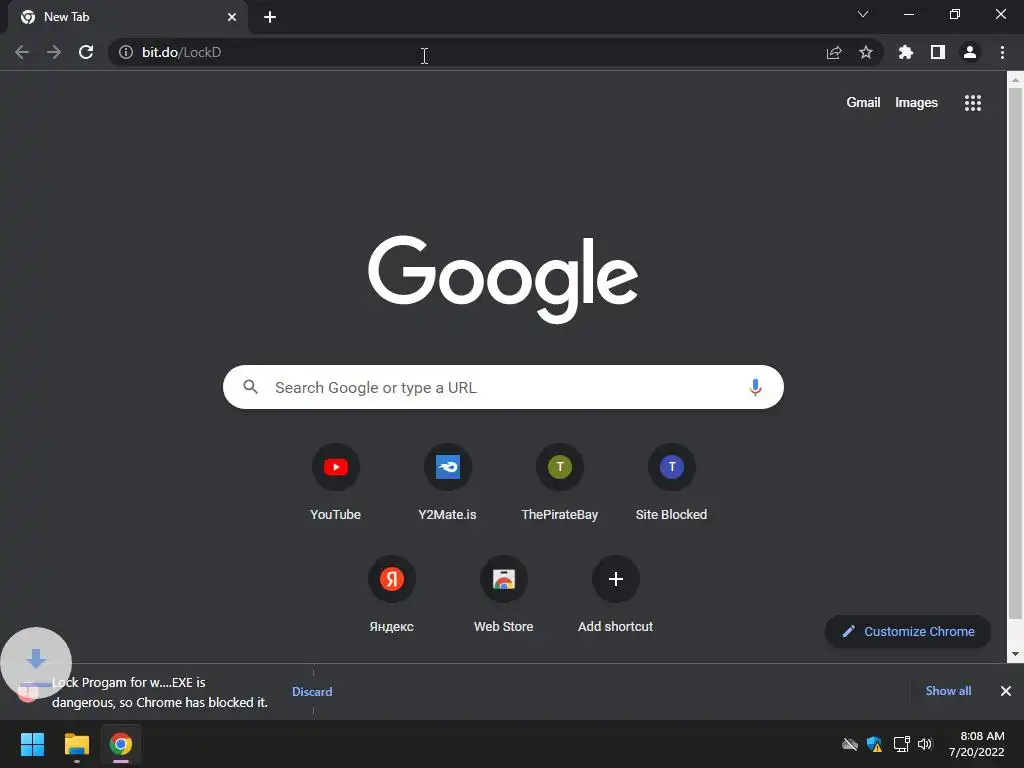The height and width of the screenshot is (768, 1024).
Task: Show all downloads
Action: tap(948, 691)
